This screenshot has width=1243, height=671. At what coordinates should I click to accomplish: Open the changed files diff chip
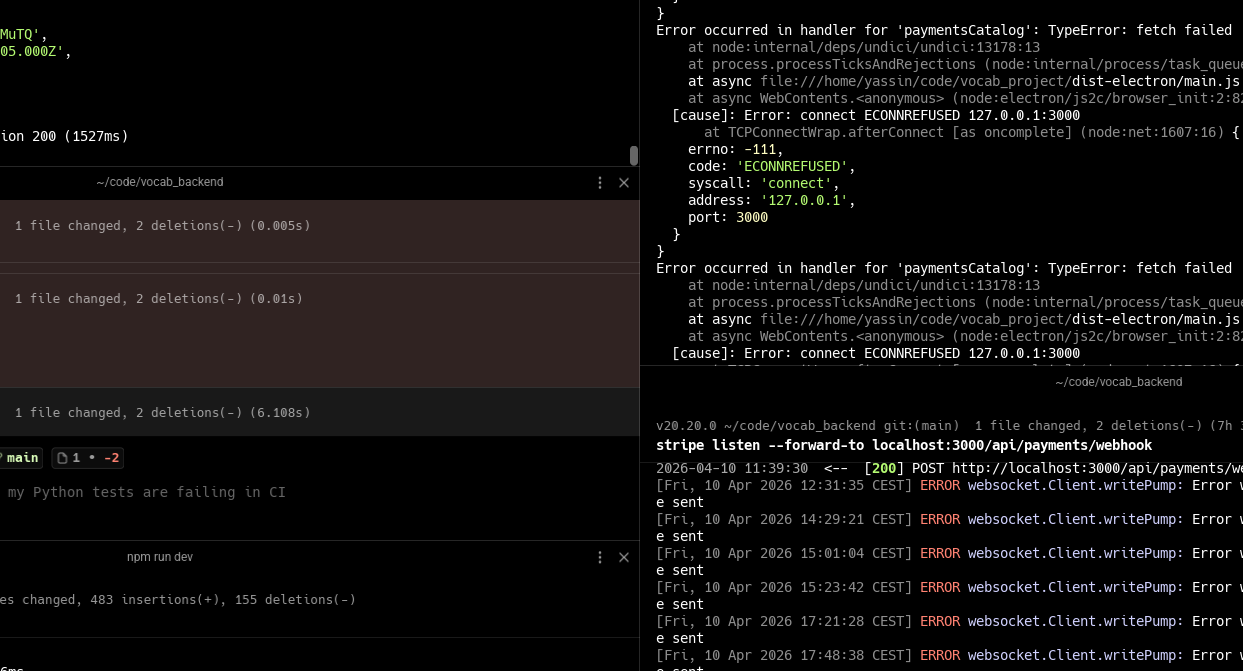[88, 458]
